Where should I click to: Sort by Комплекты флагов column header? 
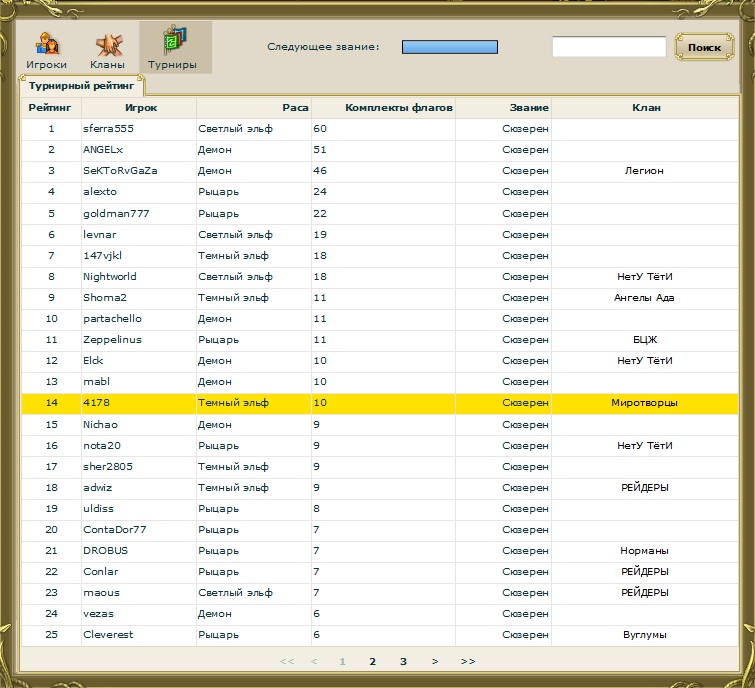click(399, 108)
